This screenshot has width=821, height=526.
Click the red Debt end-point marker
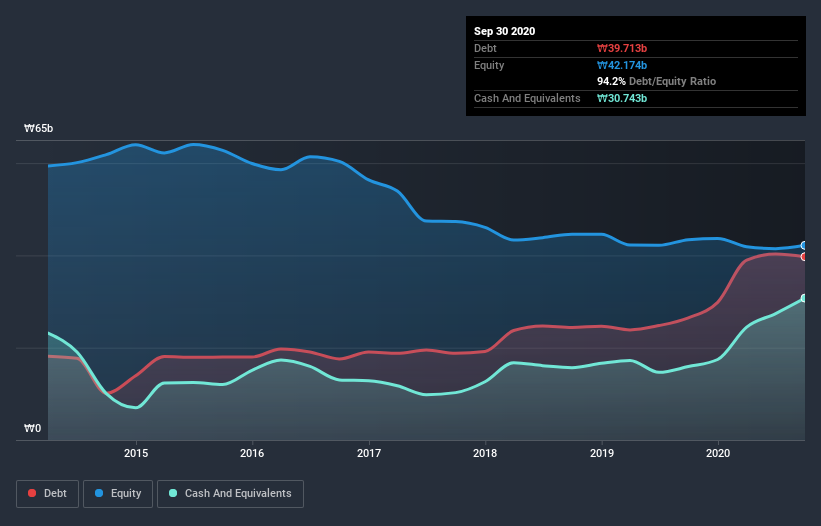click(x=804, y=256)
